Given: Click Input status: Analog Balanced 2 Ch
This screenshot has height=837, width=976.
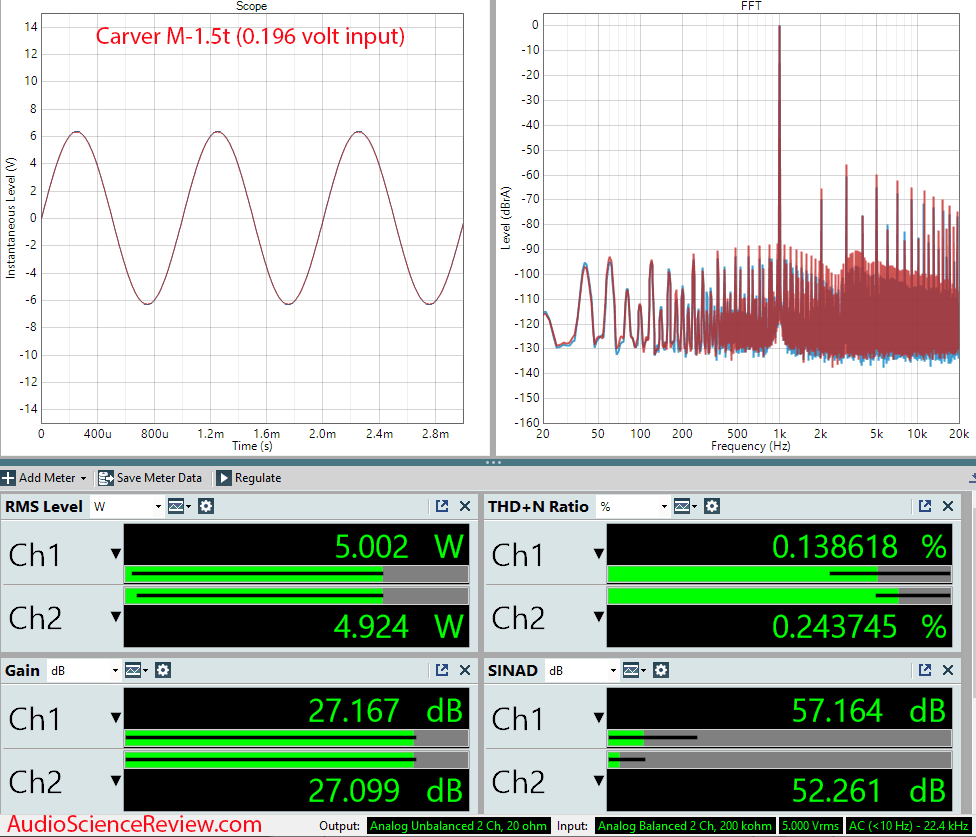Looking at the screenshot, I should point(685,826).
